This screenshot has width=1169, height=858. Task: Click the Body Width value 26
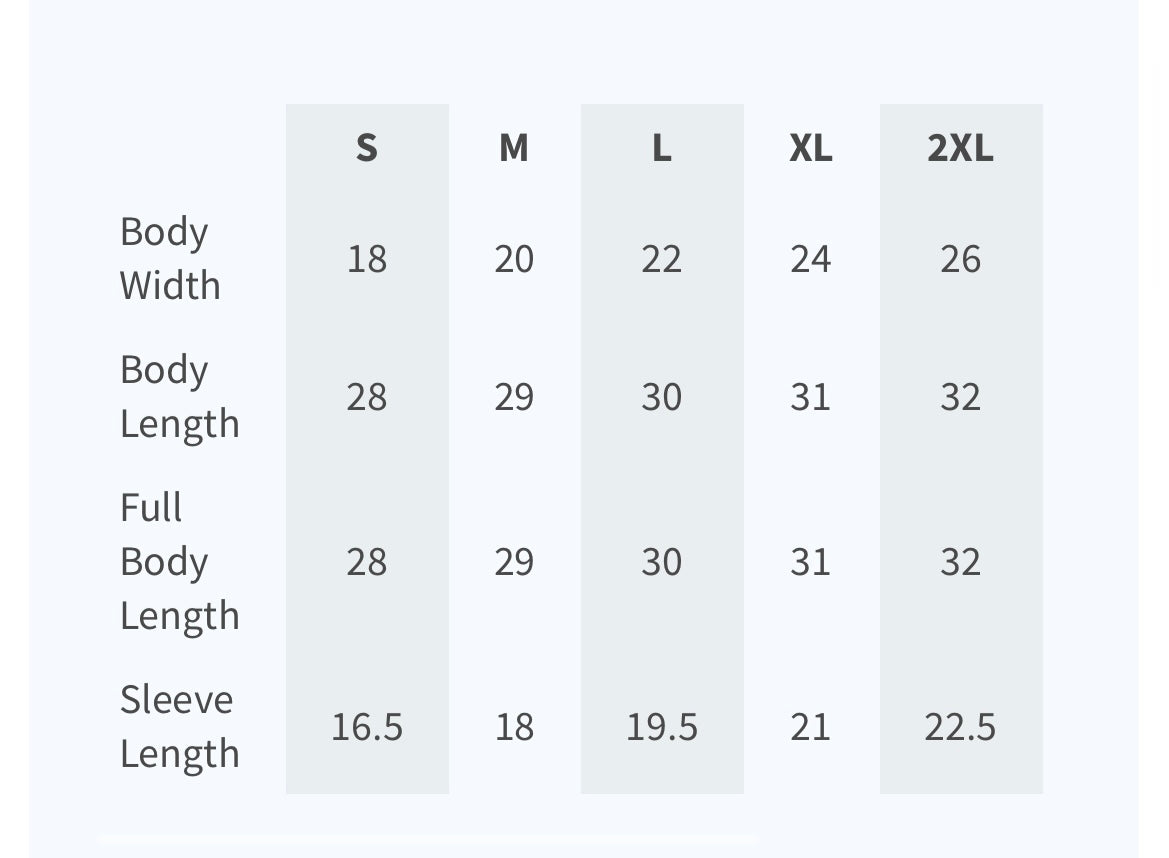tap(960, 260)
